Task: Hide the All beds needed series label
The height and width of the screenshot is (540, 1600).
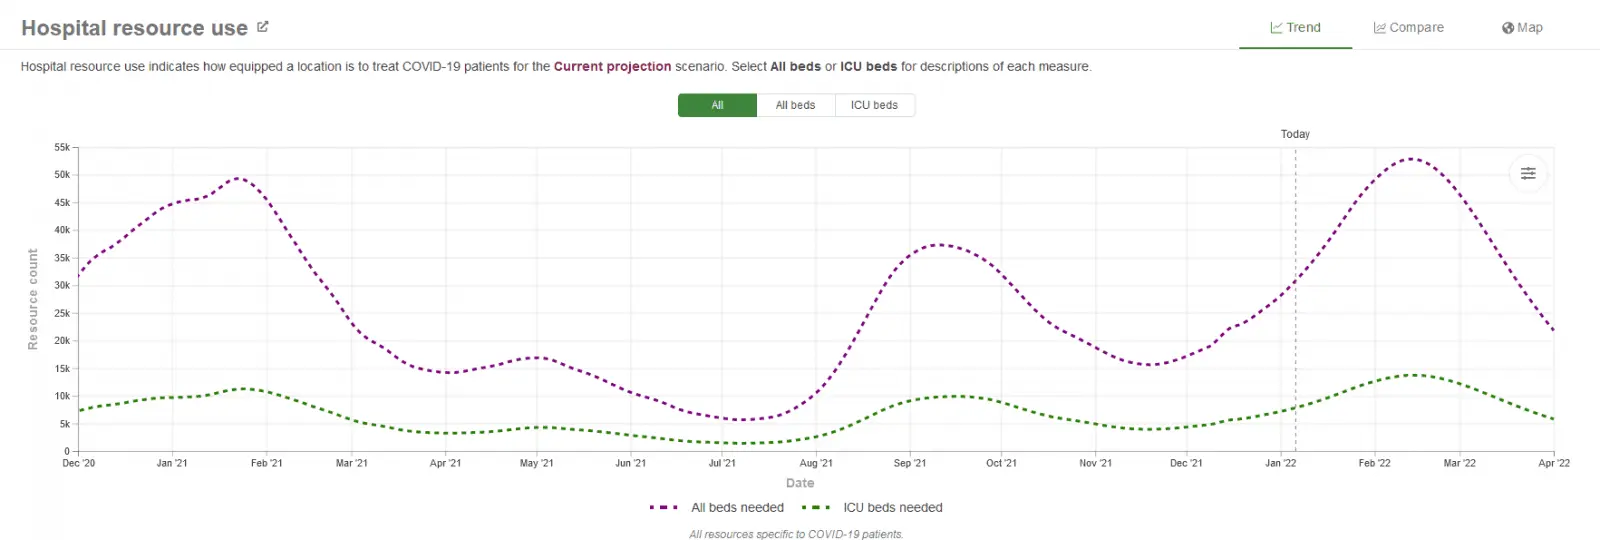Action: pyautogui.click(x=737, y=508)
